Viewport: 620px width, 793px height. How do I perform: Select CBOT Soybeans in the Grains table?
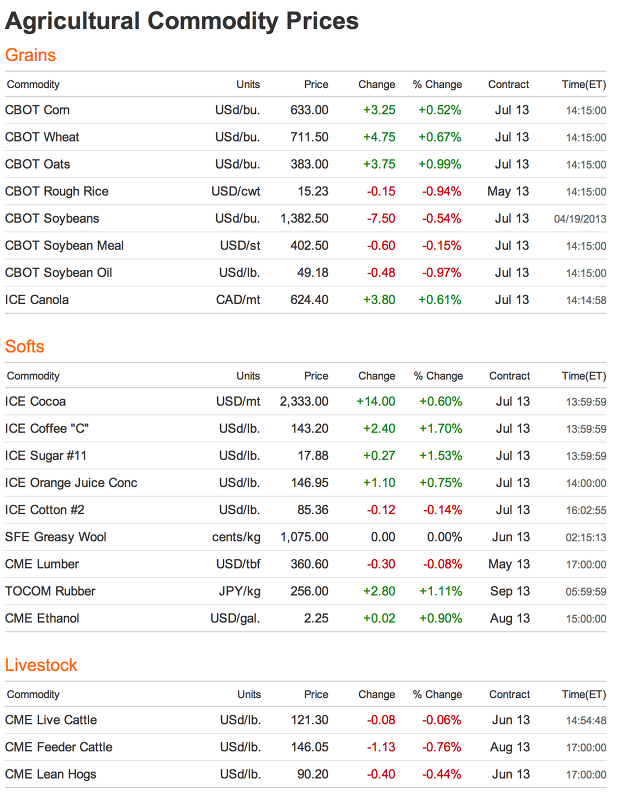(52, 218)
